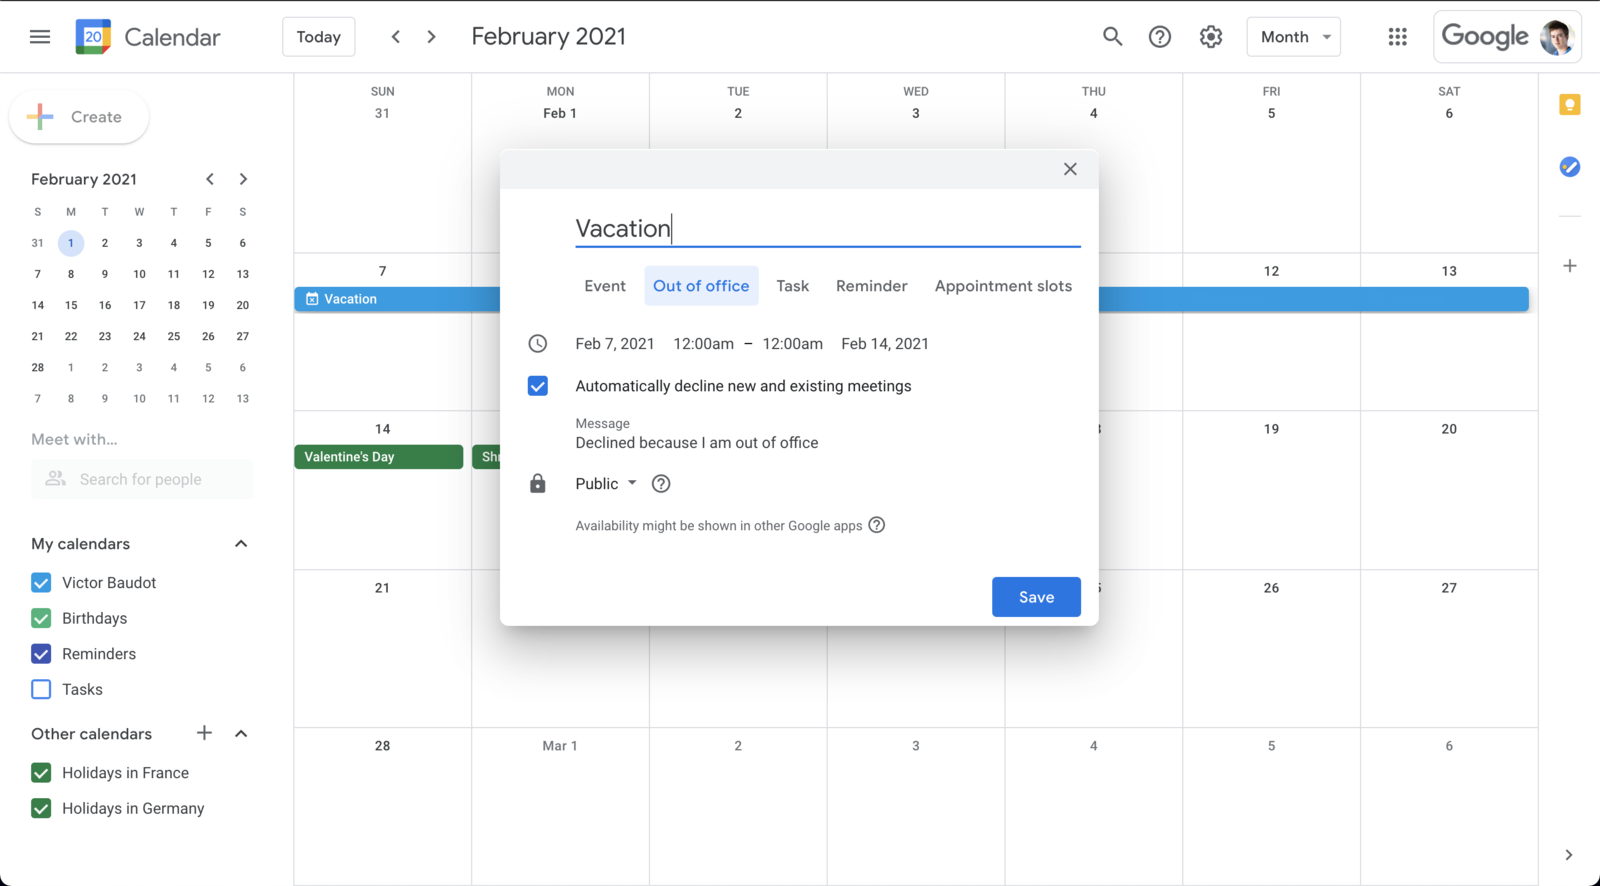The width and height of the screenshot is (1600, 886).
Task: Select day 1 in mini calendar
Action: point(71,243)
